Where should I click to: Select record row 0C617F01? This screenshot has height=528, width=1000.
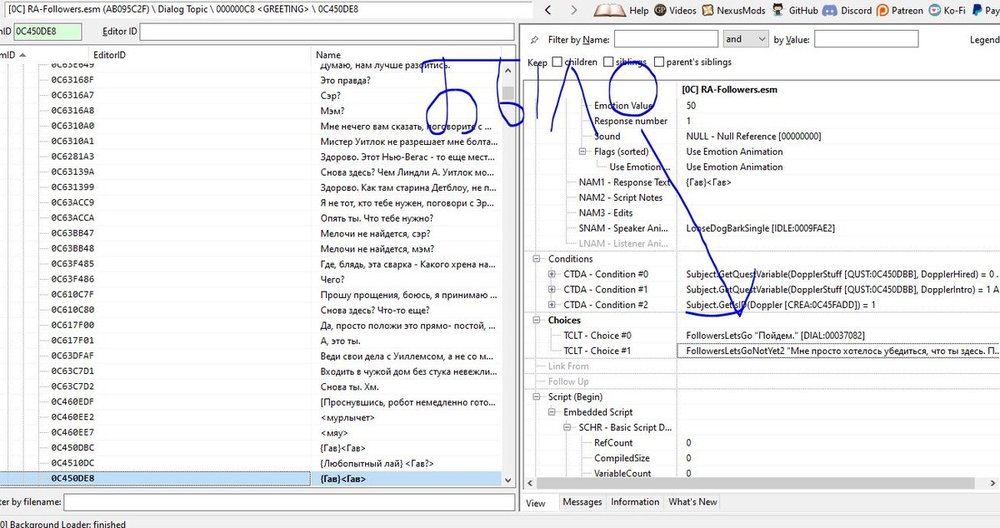(251, 341)
